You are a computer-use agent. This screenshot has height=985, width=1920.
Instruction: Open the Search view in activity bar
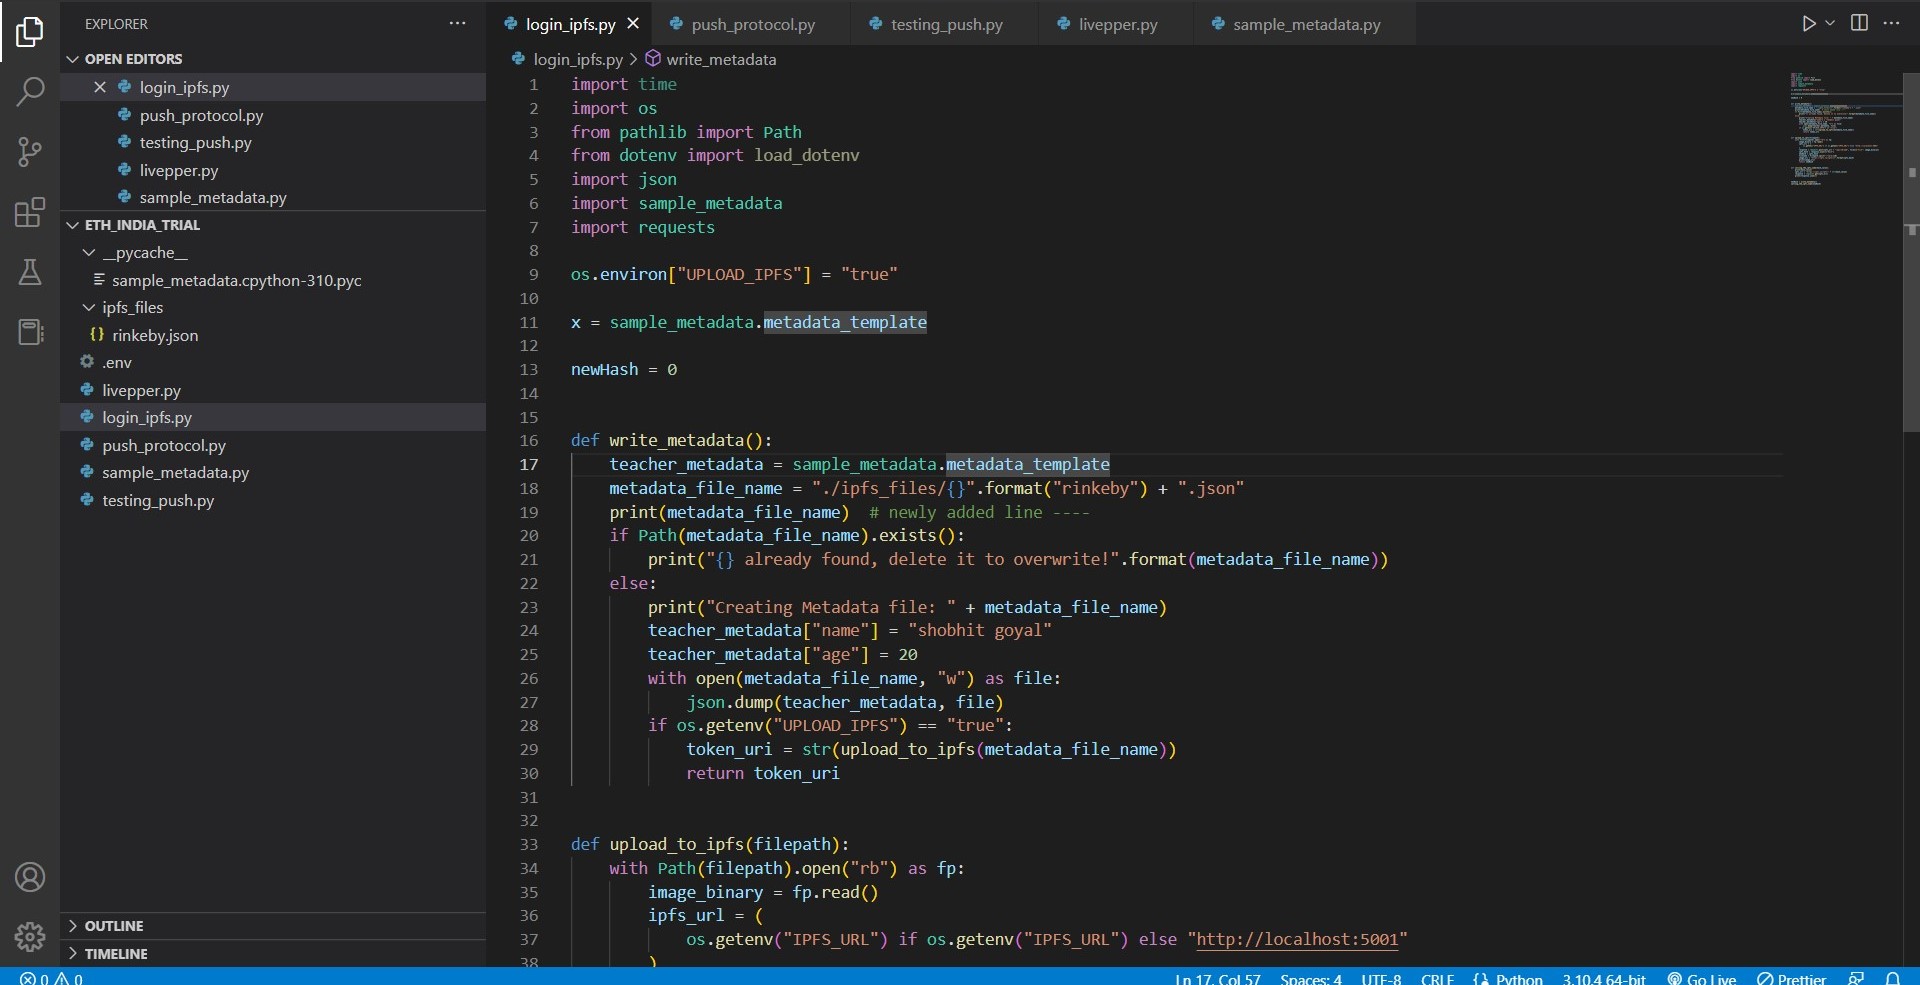click(x=30, y=92)
